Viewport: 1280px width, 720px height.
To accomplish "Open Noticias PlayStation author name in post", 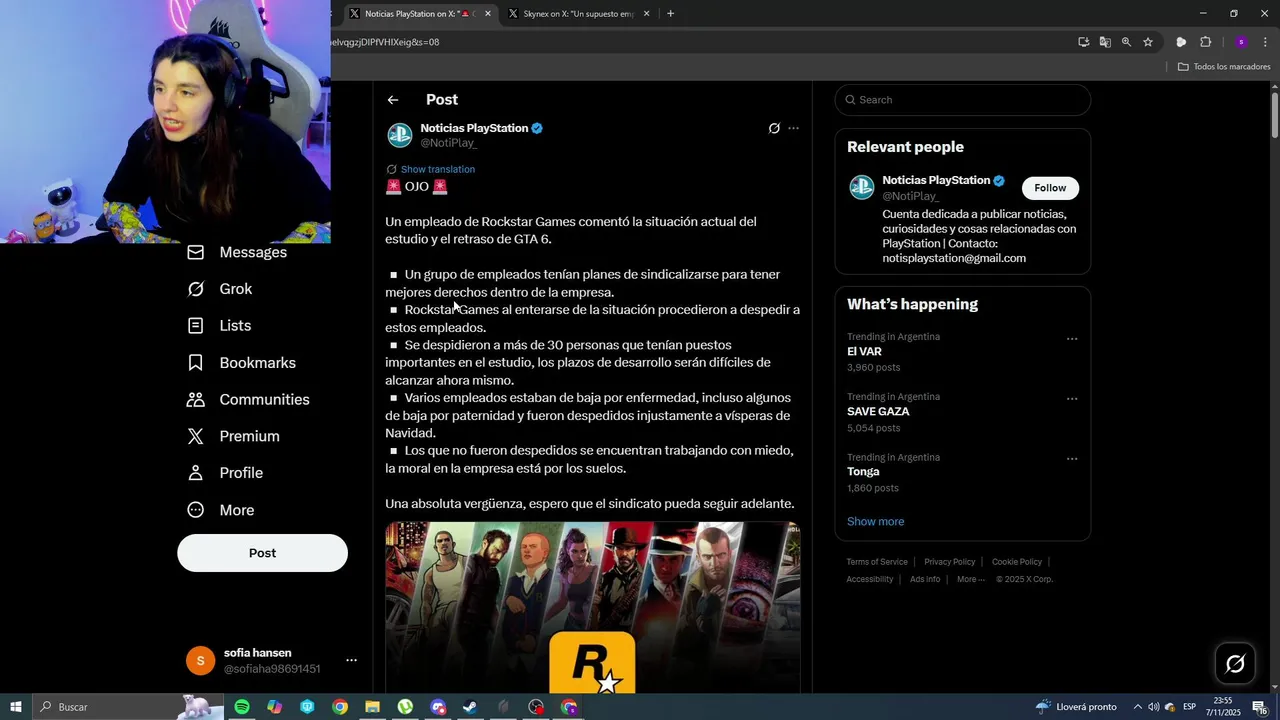I will [x=474, y=128].
